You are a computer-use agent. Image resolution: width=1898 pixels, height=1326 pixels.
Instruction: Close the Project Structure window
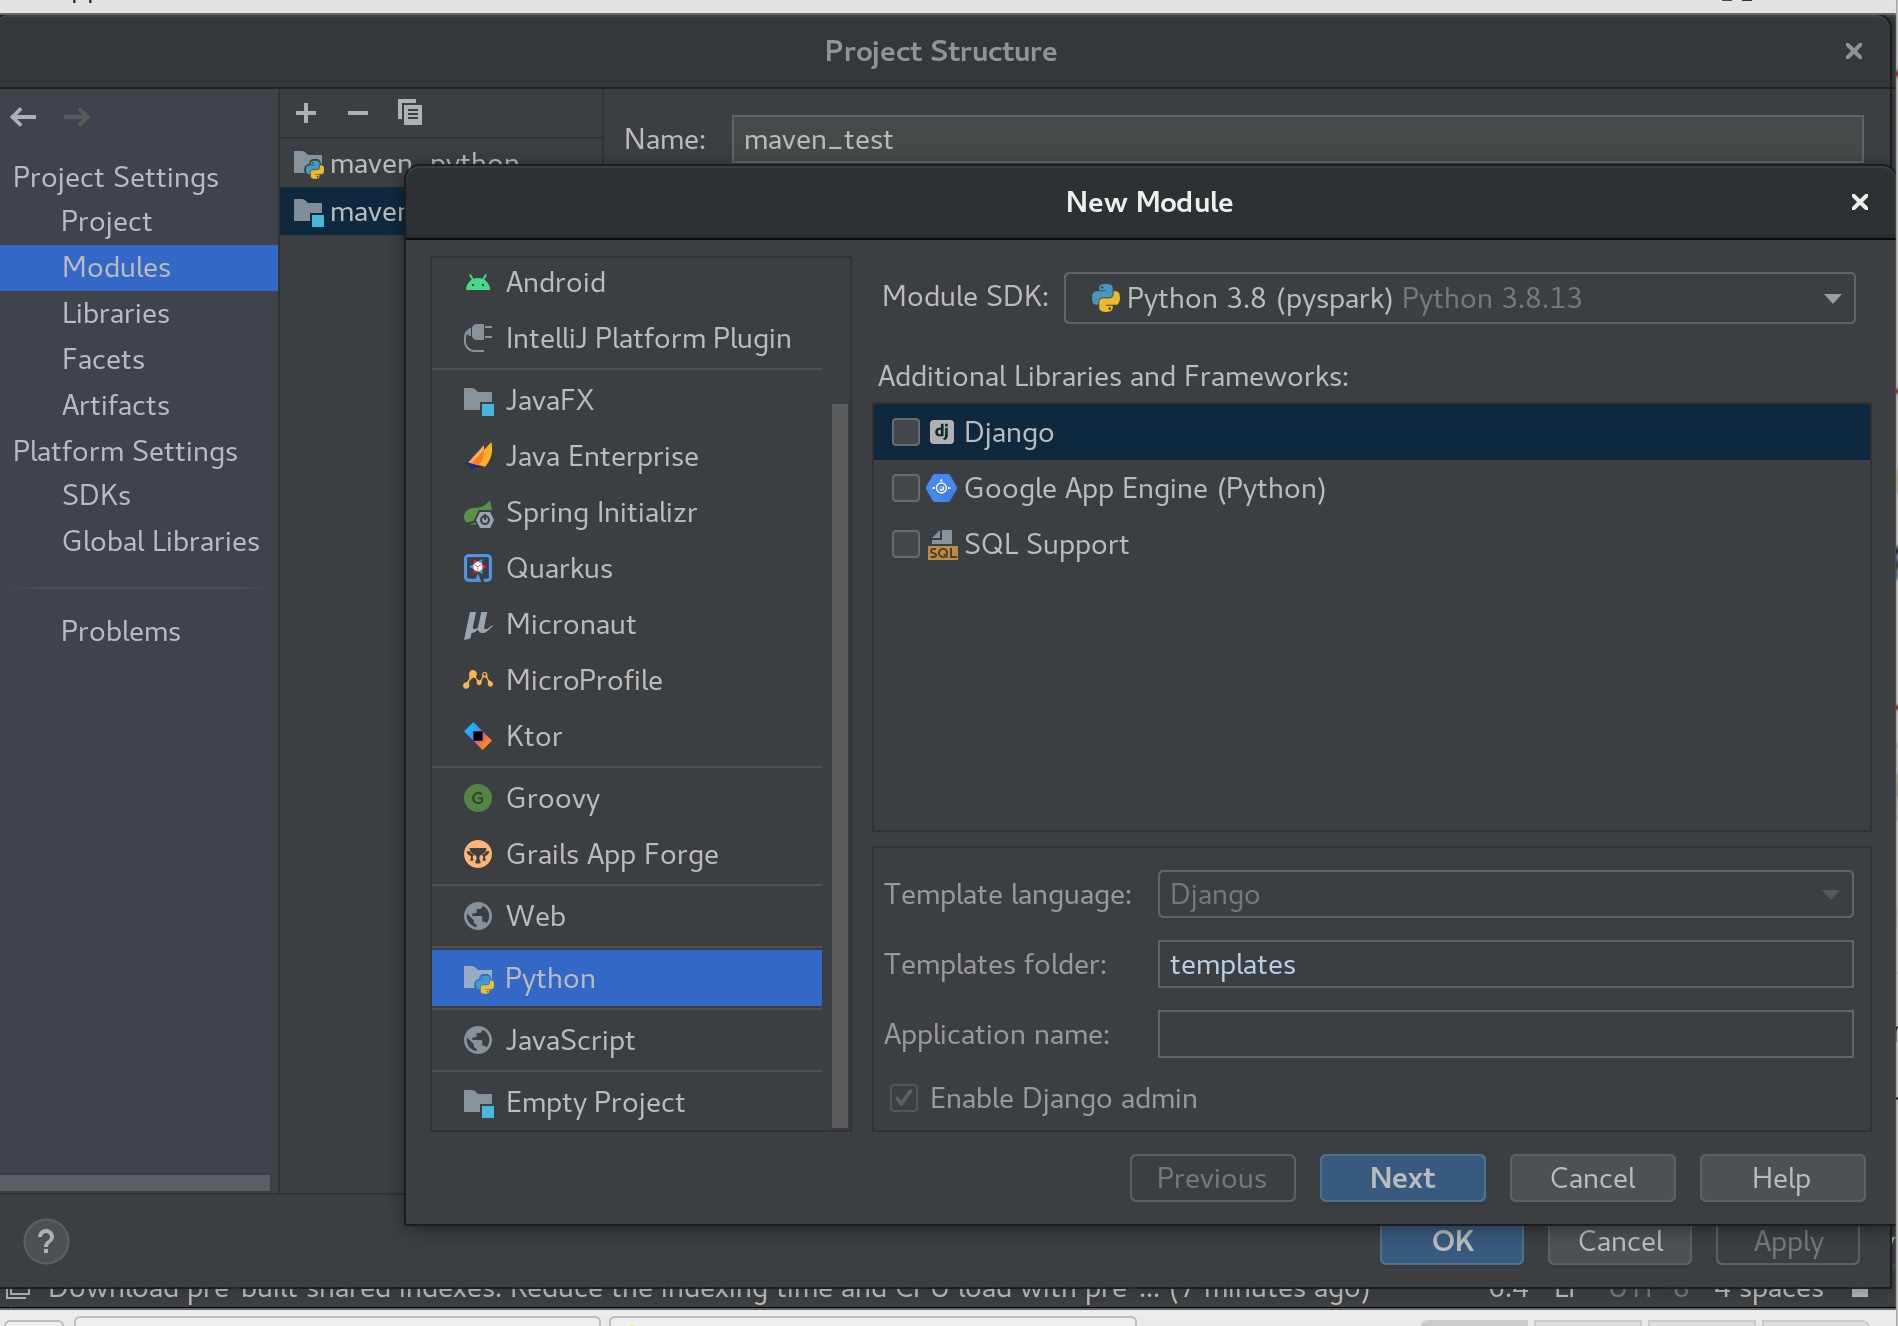click(1854, 51)
